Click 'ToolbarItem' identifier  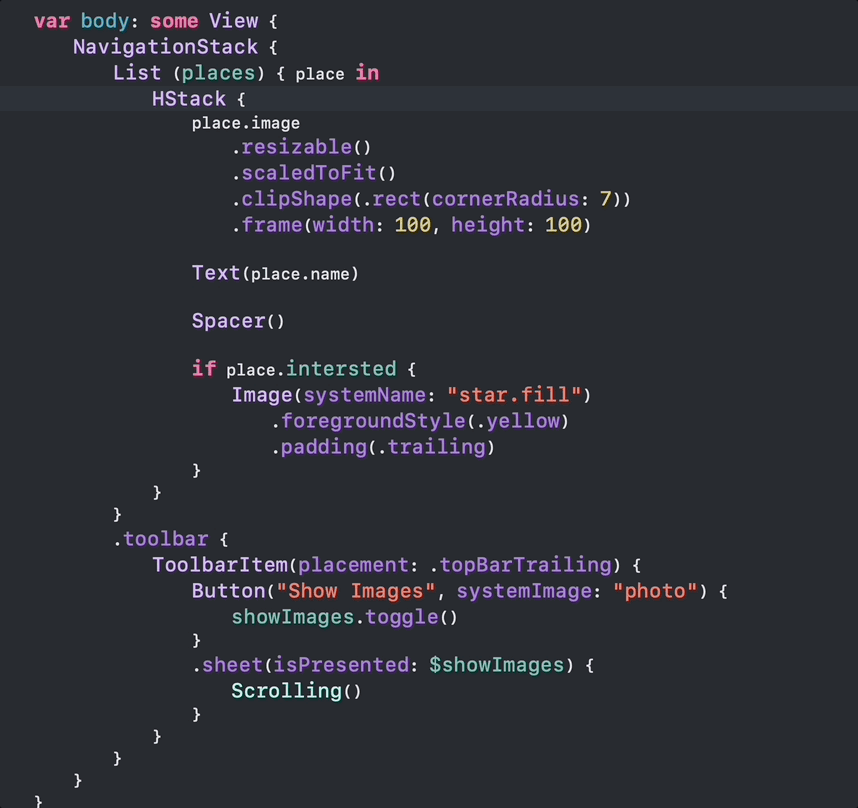point(220,565)
